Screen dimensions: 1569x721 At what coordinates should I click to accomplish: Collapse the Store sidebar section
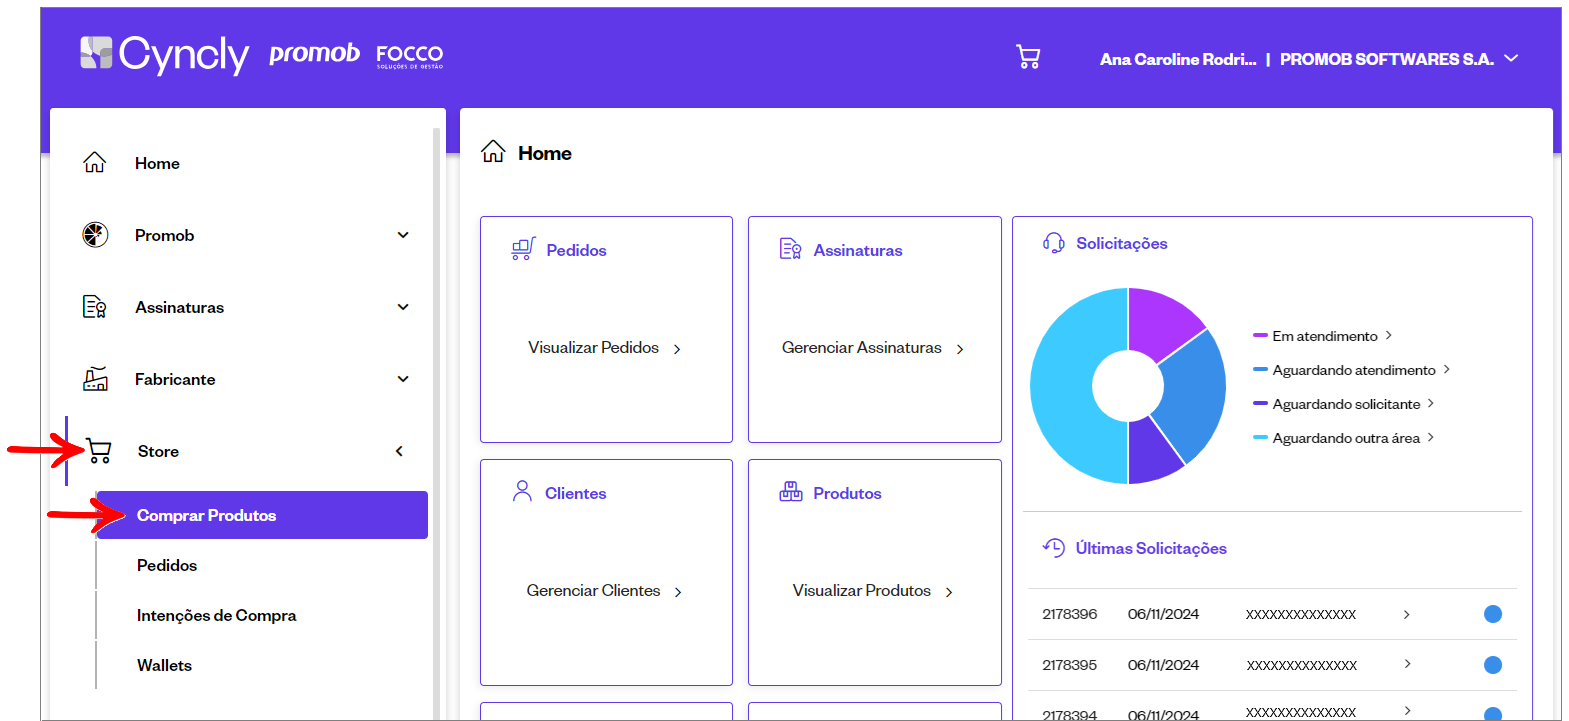pos(399,451)
